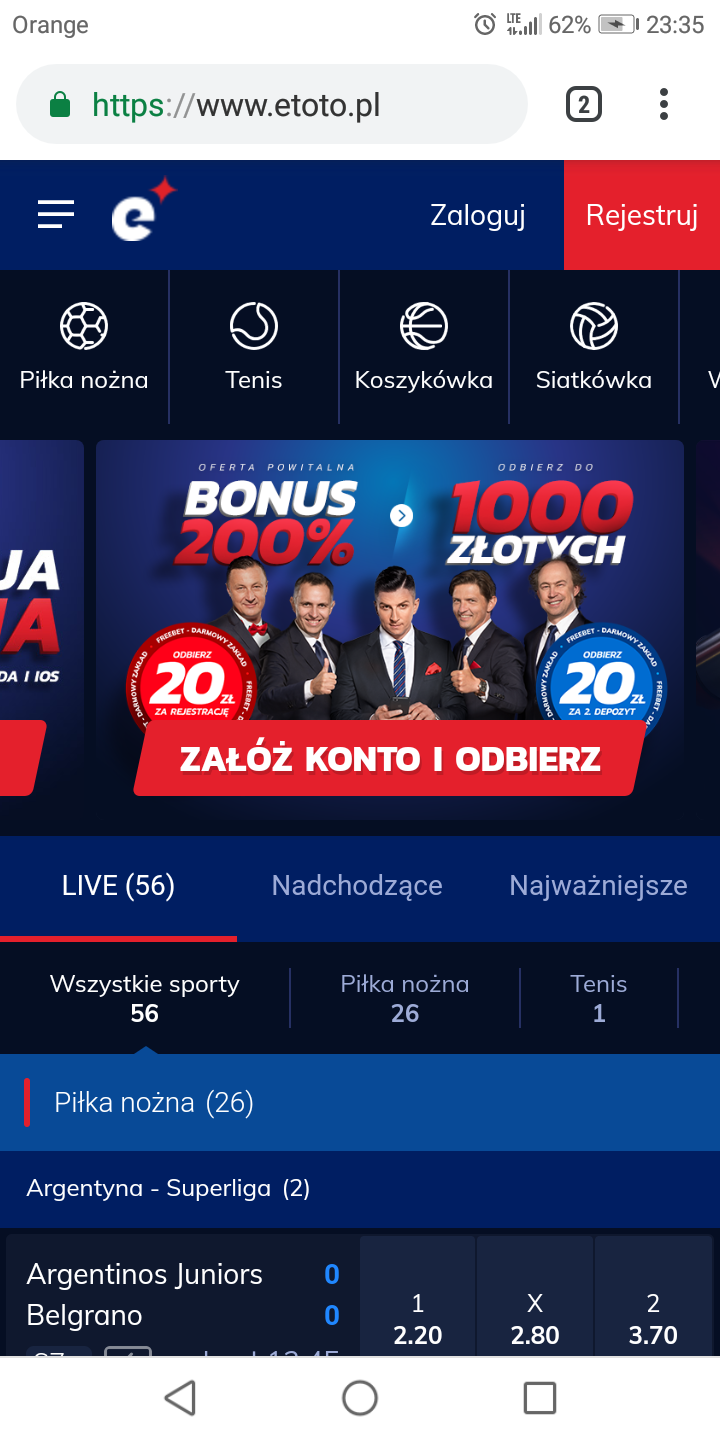
Task: Select the Piłka nożna football icon
Action: pos(84,326)
